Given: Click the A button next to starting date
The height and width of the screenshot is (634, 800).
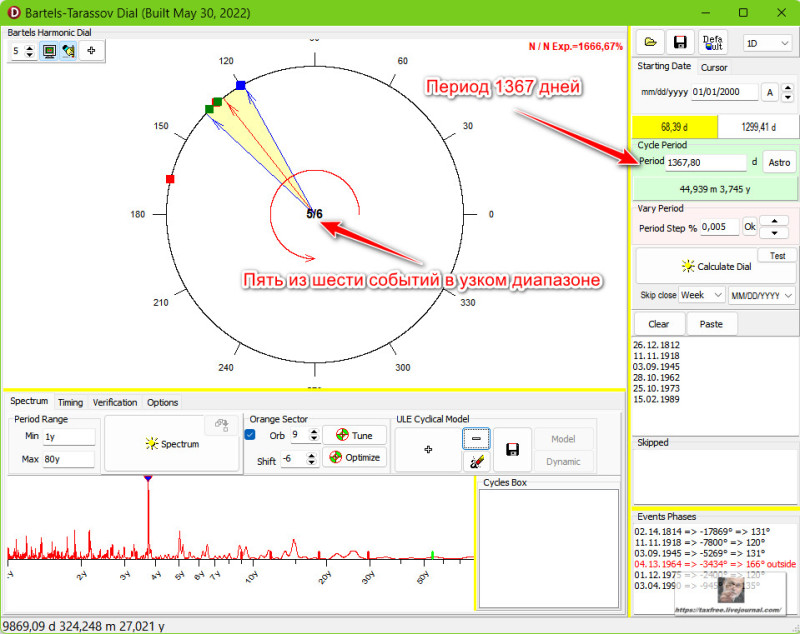Looking at the screenshot, I should pyautogui.click(x=769, y=93).
